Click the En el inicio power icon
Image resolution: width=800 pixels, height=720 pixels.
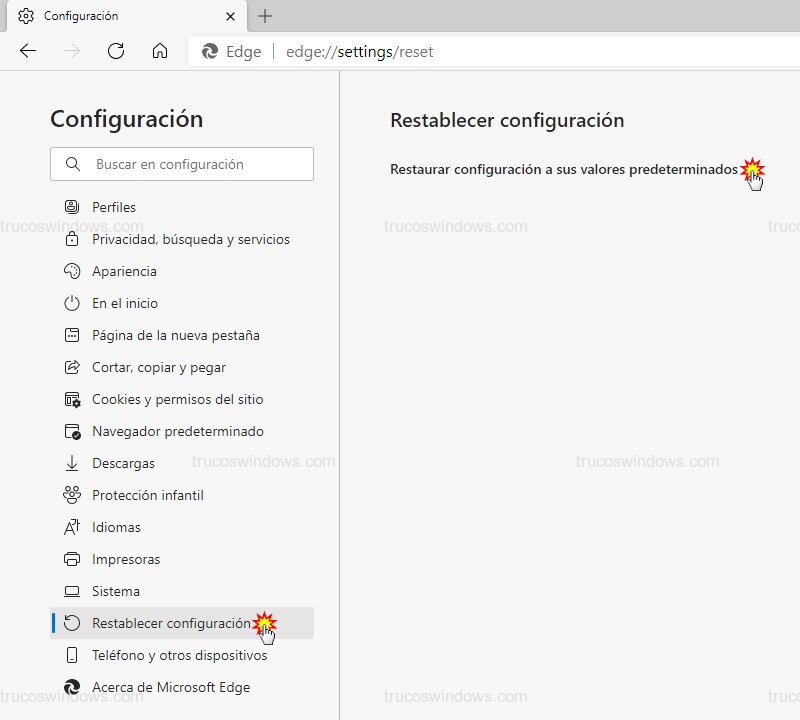click(72, 303)
